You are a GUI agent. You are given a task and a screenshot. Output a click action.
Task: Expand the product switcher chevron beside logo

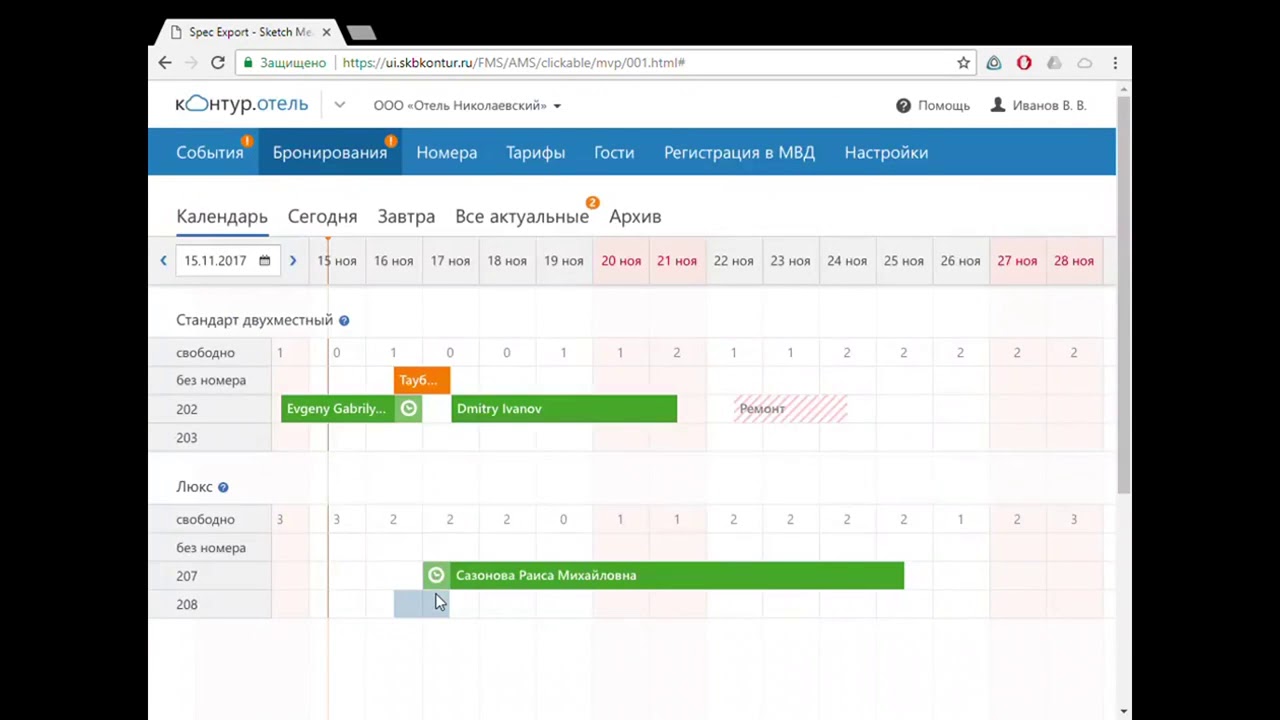tap(339, 105)
